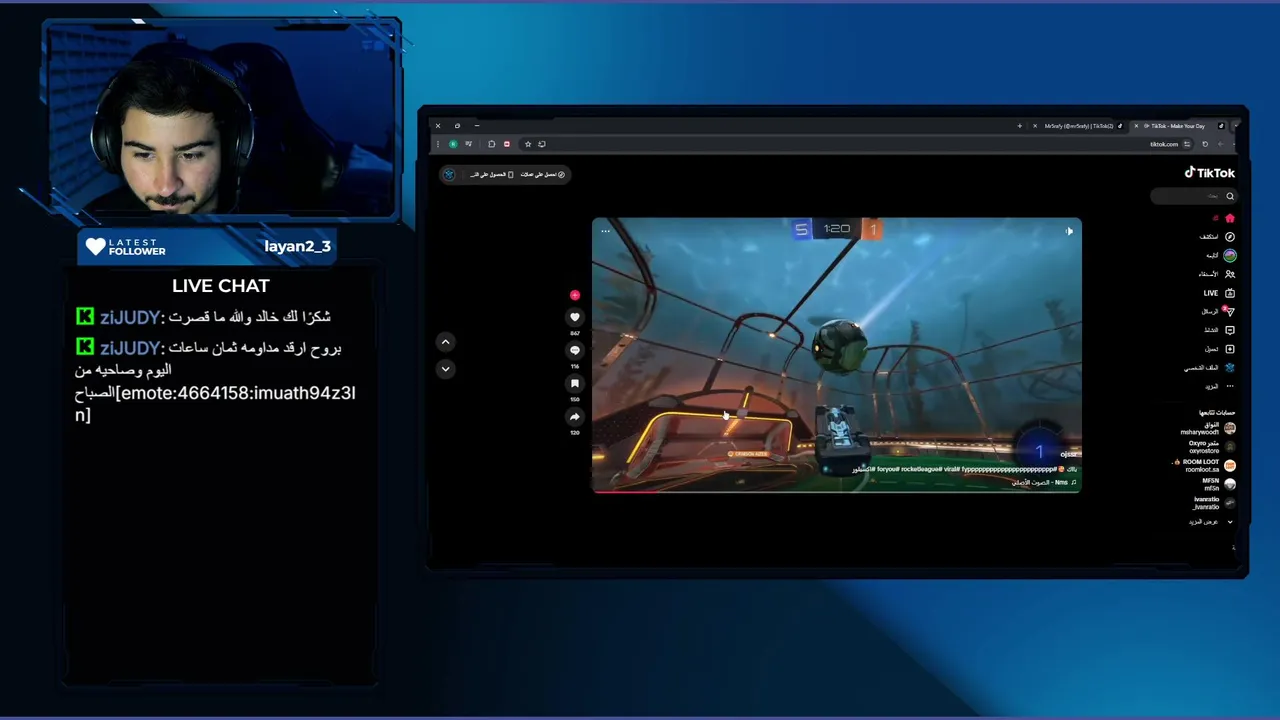
Task: Click the LIVE CHAT heading
Action: (220, 286)
